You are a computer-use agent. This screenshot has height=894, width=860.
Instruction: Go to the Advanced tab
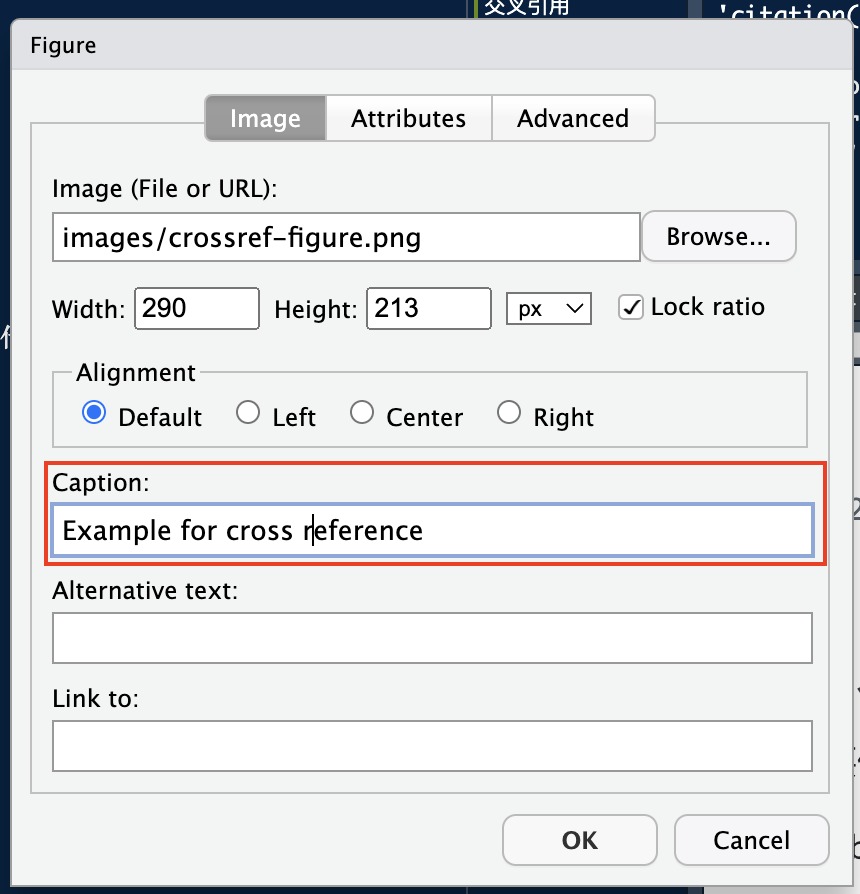point(573,118)
